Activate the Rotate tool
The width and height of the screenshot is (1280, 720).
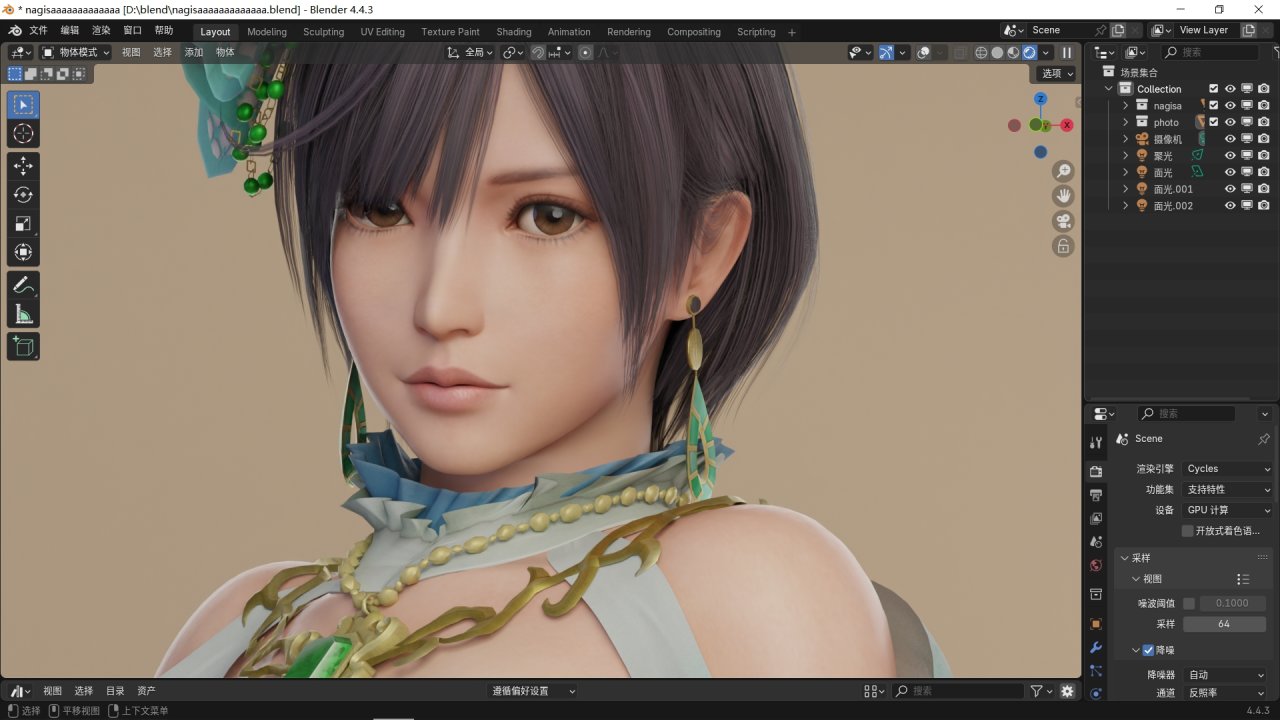[23, 195]
